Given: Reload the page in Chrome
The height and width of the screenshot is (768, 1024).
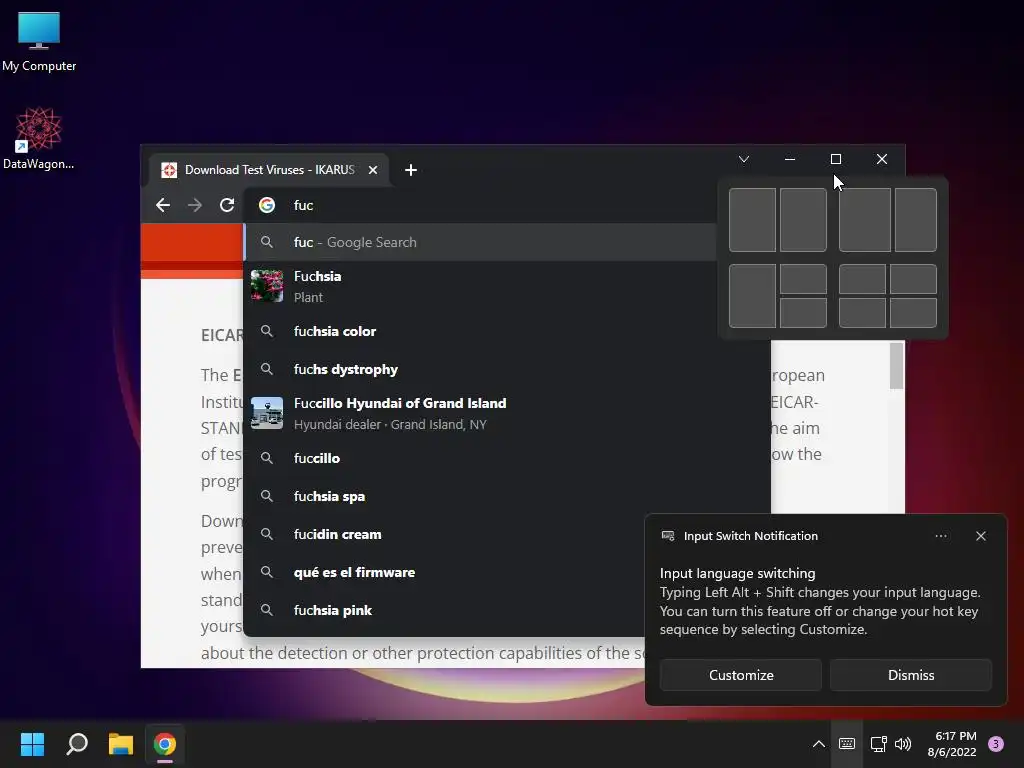Looking at the screenshot, I should click(227, 205).
